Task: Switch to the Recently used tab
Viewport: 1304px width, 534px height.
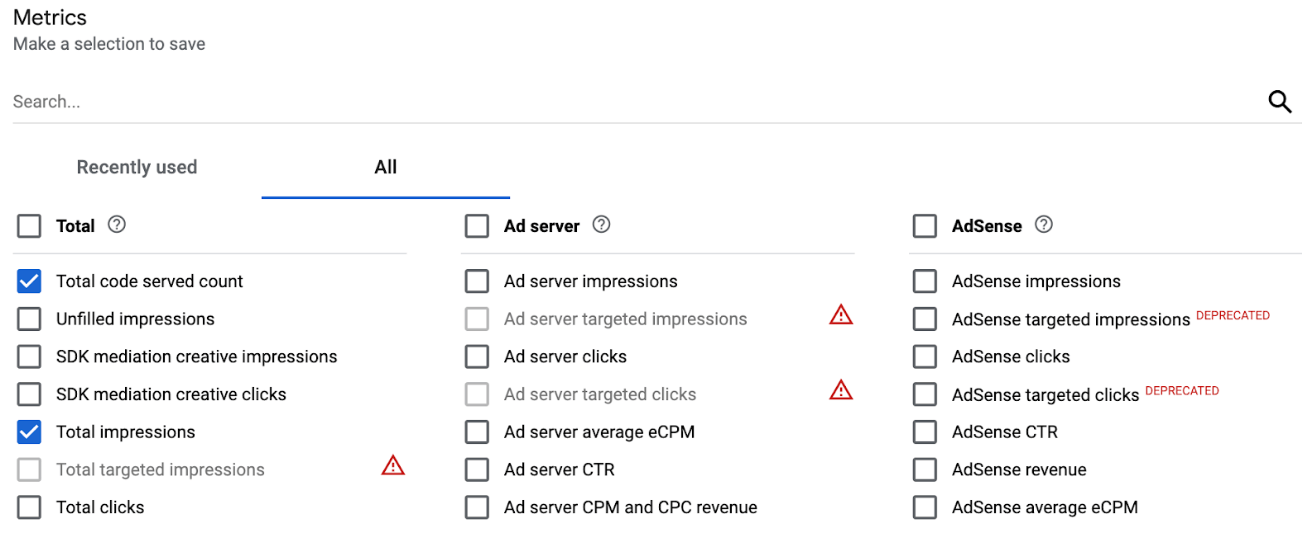Action: [x=137, y=167]
